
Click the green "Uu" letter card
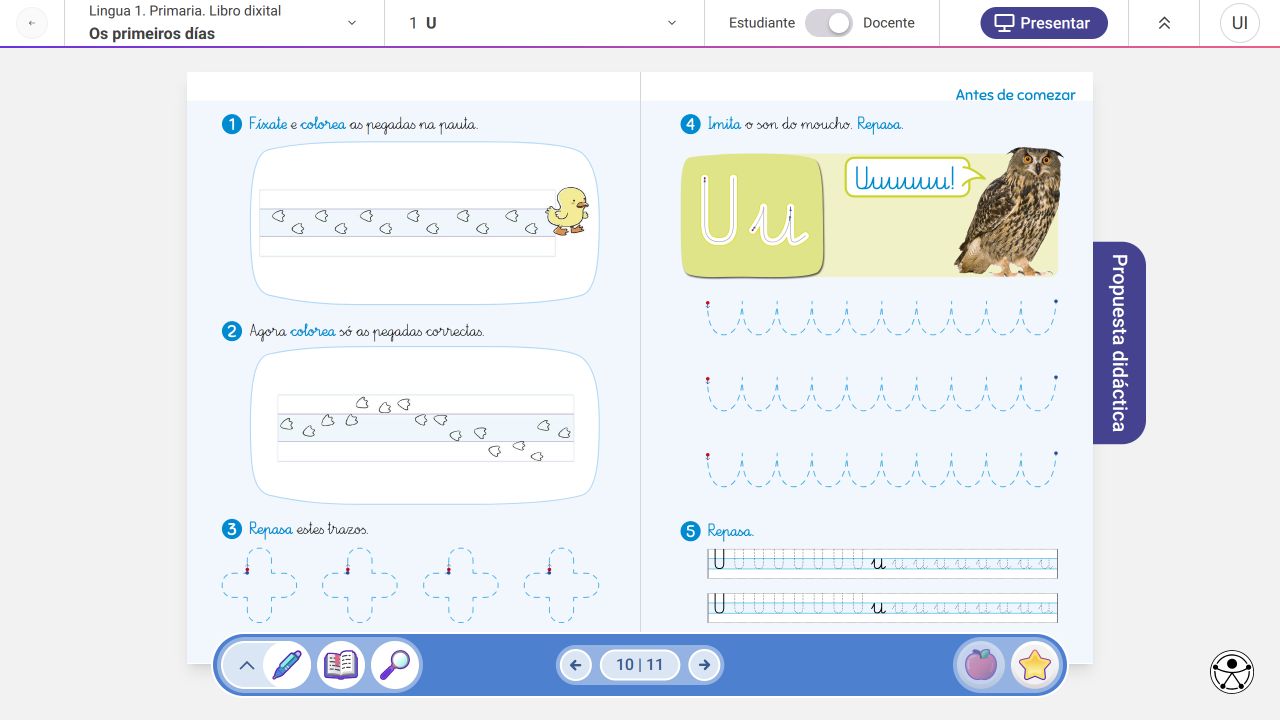pyautogui.click(x=752, y=216)
